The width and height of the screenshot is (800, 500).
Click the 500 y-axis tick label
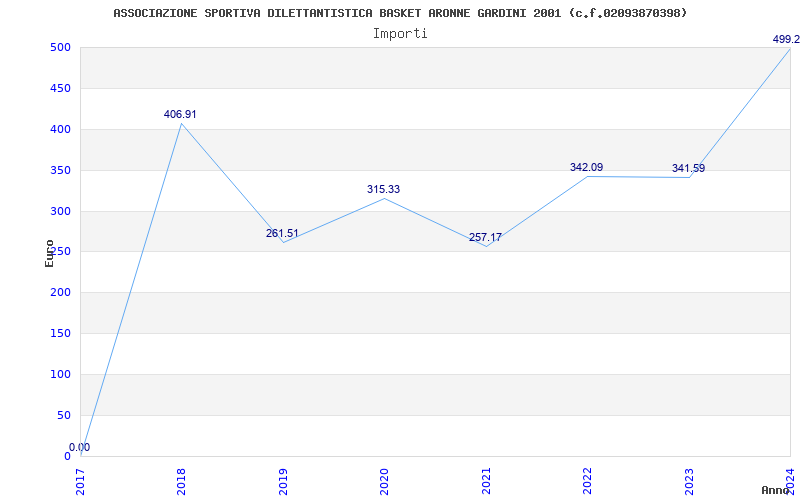[59, 47]
